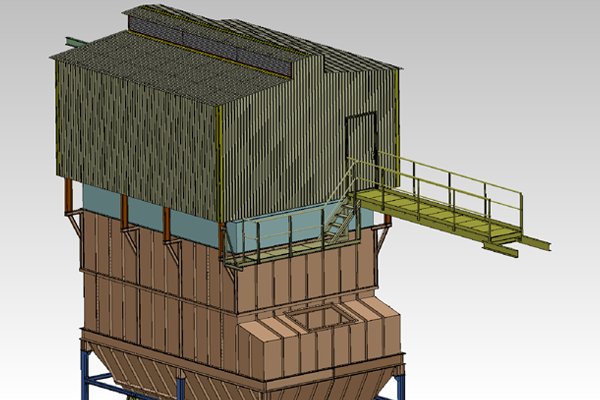
Task: Click the far end of walkway beam
Action: [x=538, y=243]
